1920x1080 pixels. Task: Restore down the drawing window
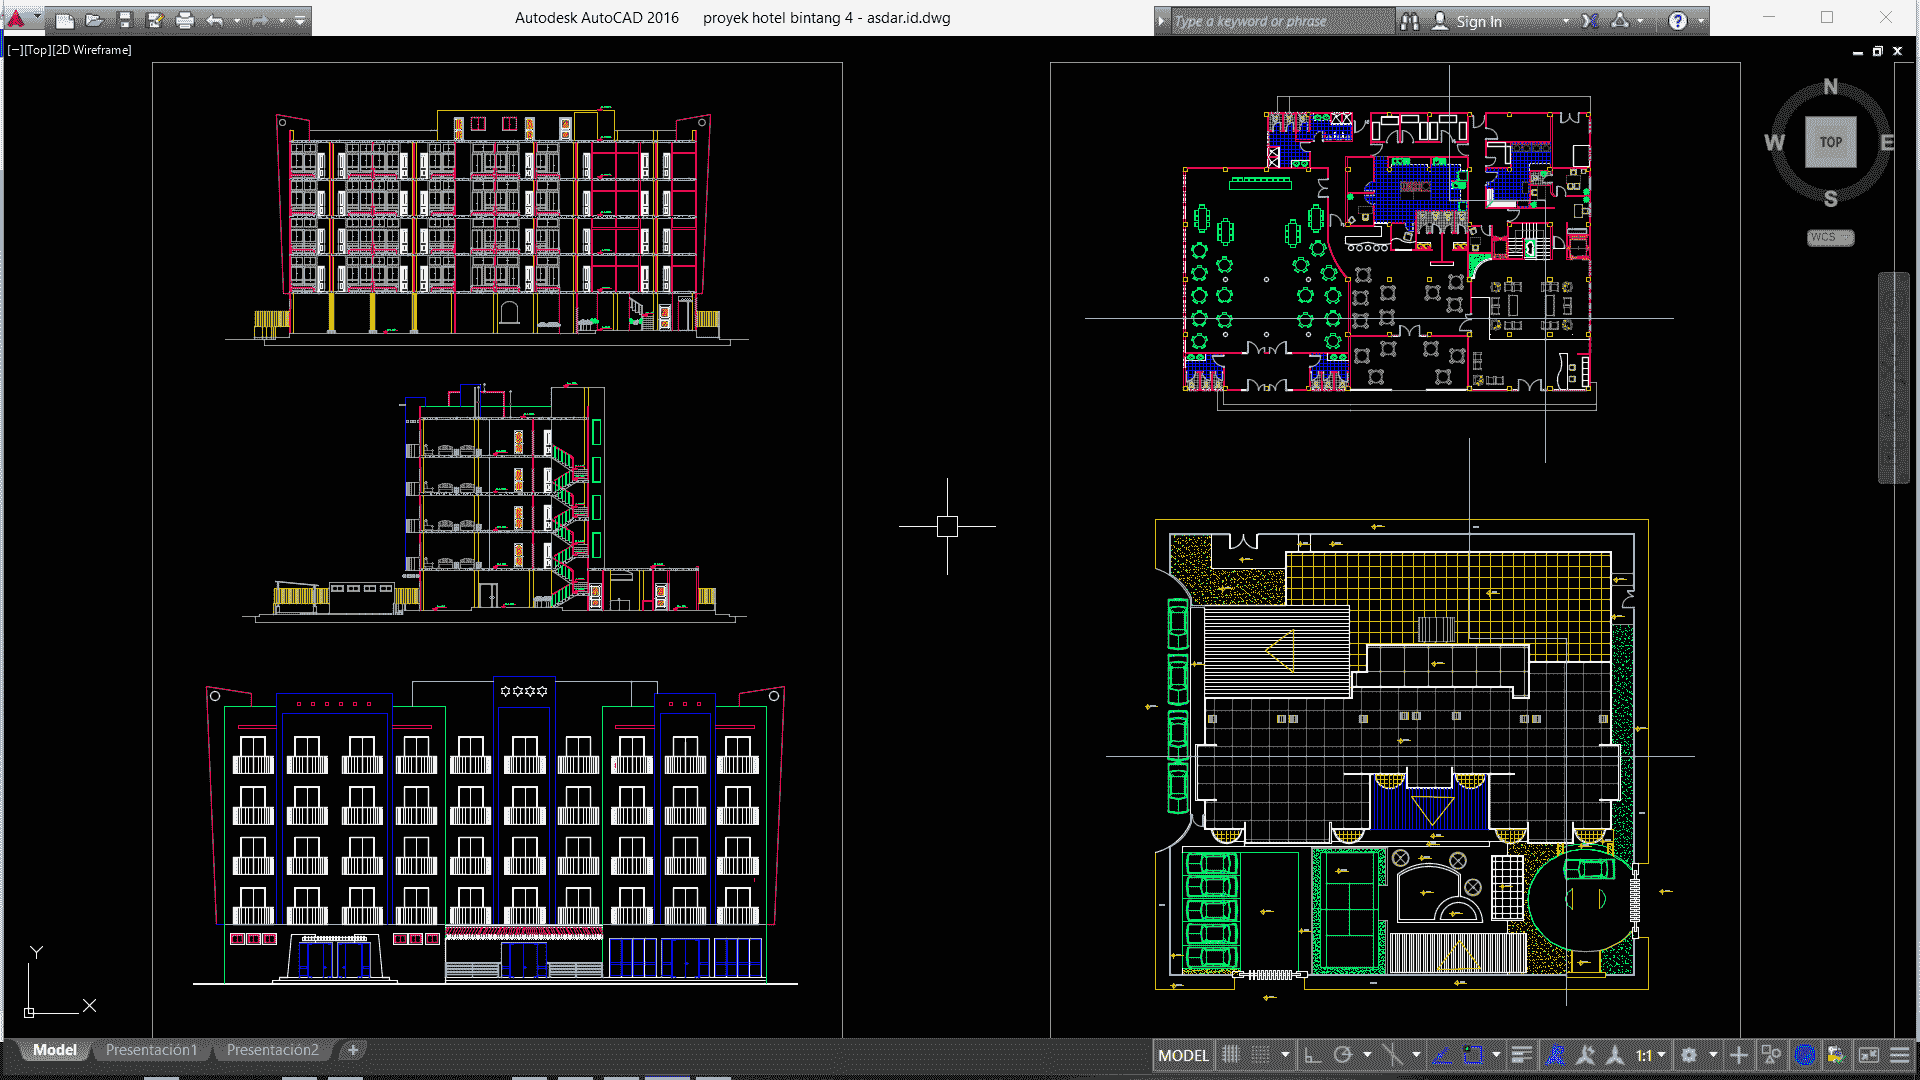(x=1877, y=51)
